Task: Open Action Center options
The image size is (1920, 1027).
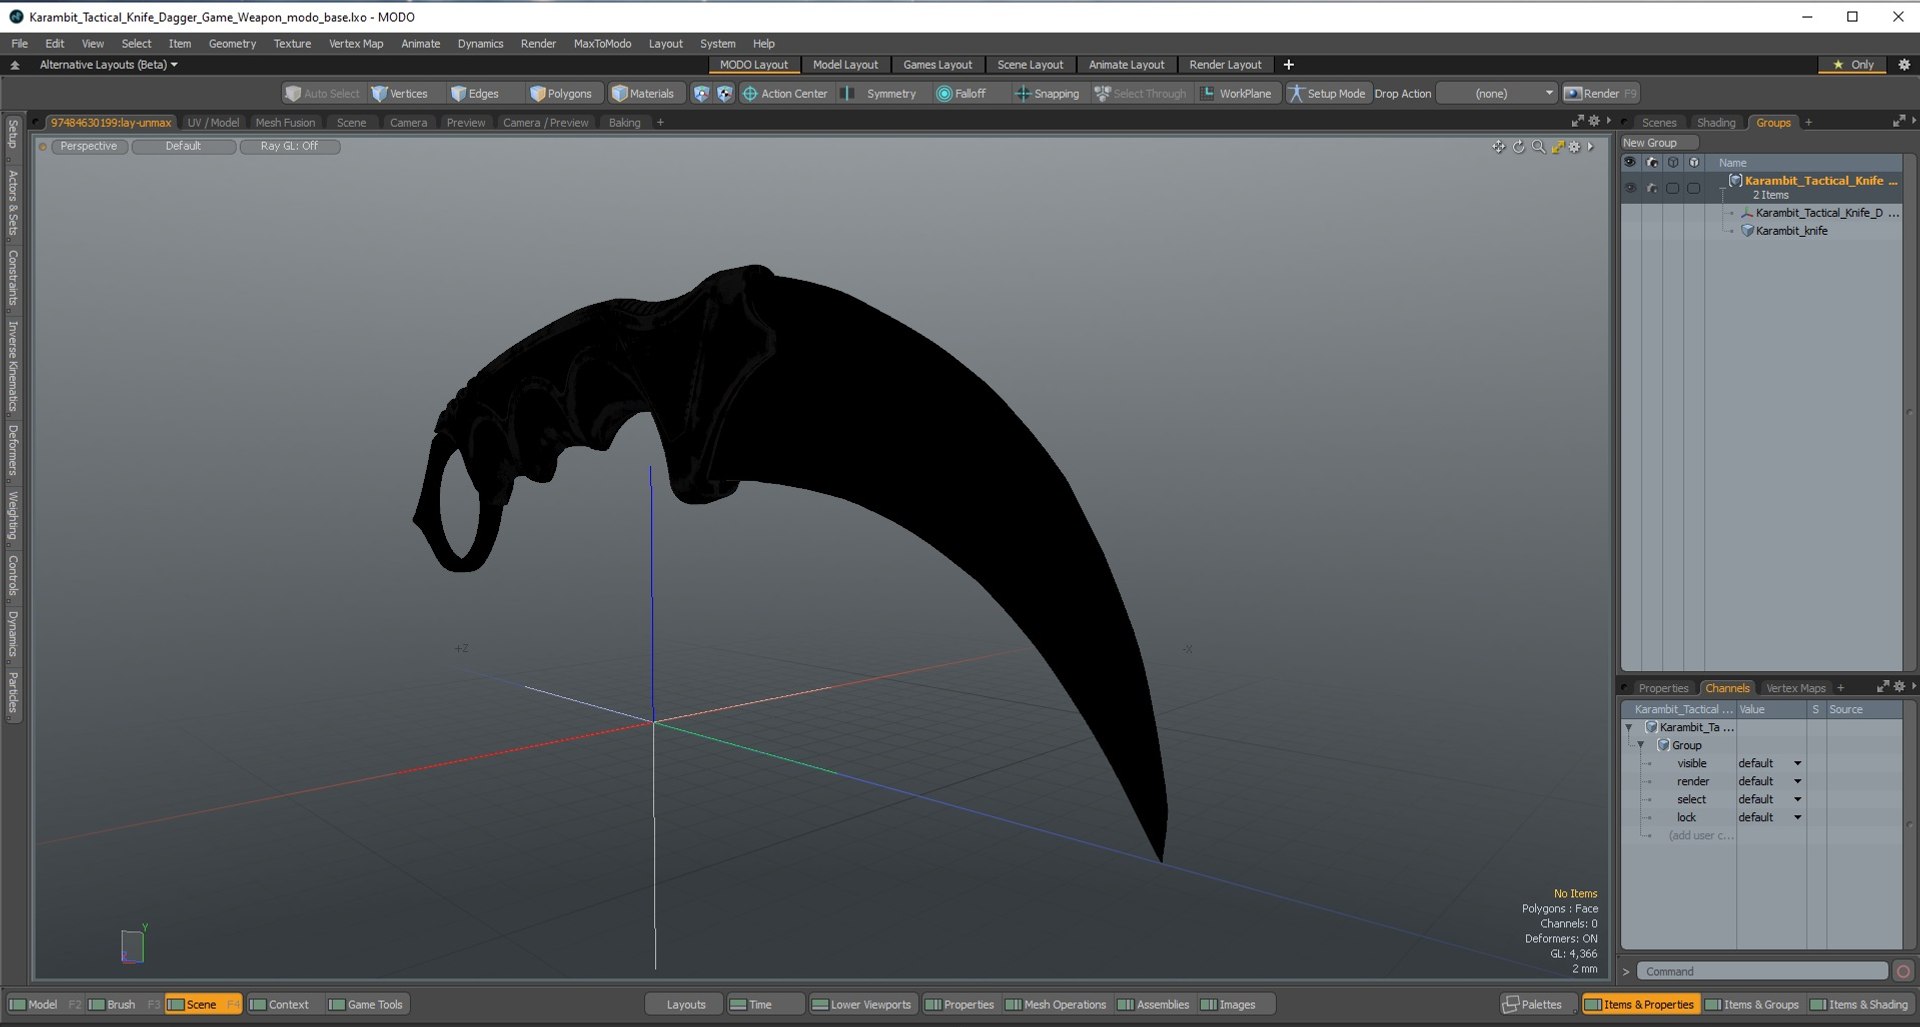Action: point(785,93)
